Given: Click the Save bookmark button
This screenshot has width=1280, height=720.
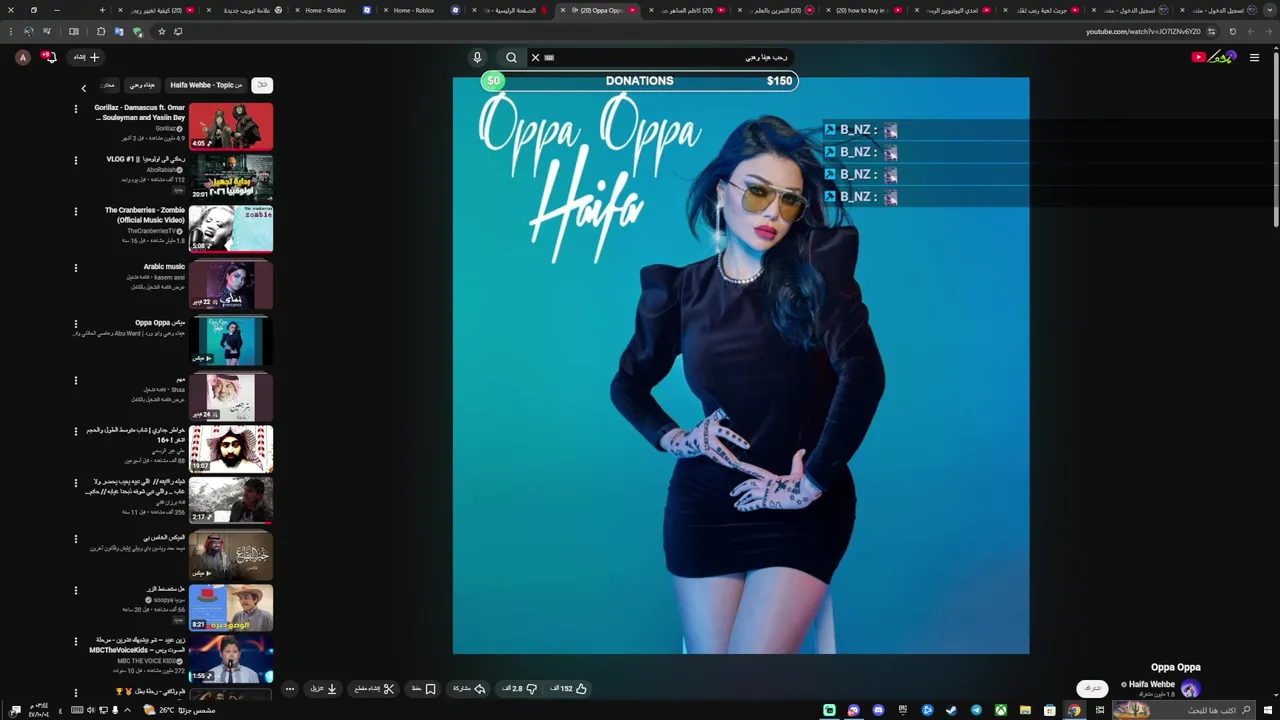Looking at the screenshot, I should pos(423,688).
